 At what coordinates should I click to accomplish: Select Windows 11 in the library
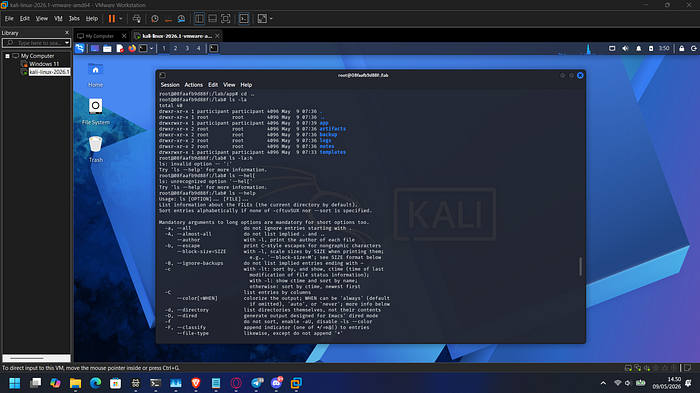(44, 64)
